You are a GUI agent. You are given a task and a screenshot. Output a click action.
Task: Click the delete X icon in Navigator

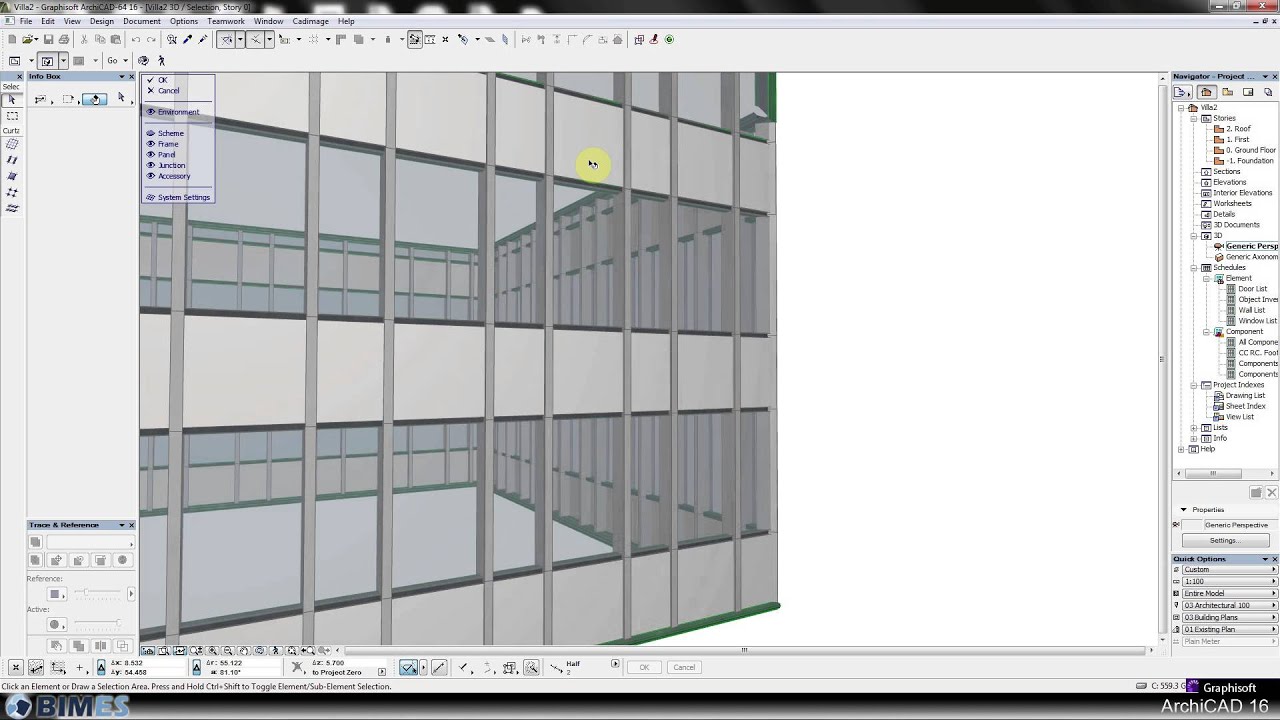[x=1272, y=493]
